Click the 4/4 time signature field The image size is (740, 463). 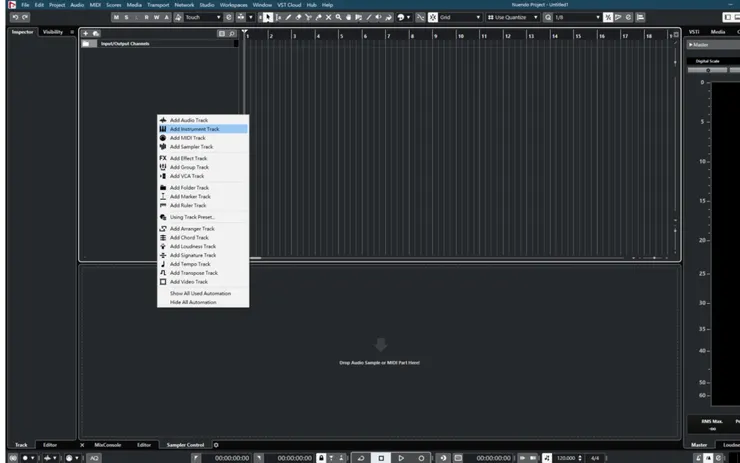pyautogui.click(x=595, y=458)
